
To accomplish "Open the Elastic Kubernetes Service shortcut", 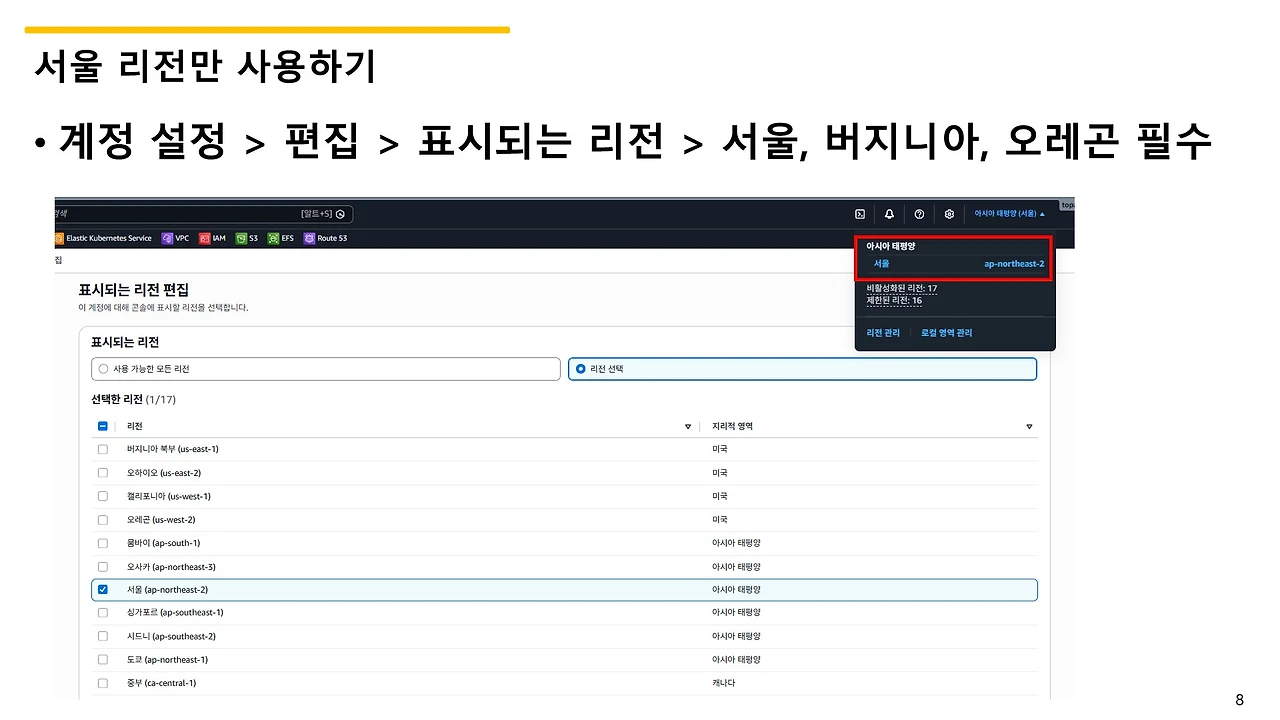I will coord(103,238).
